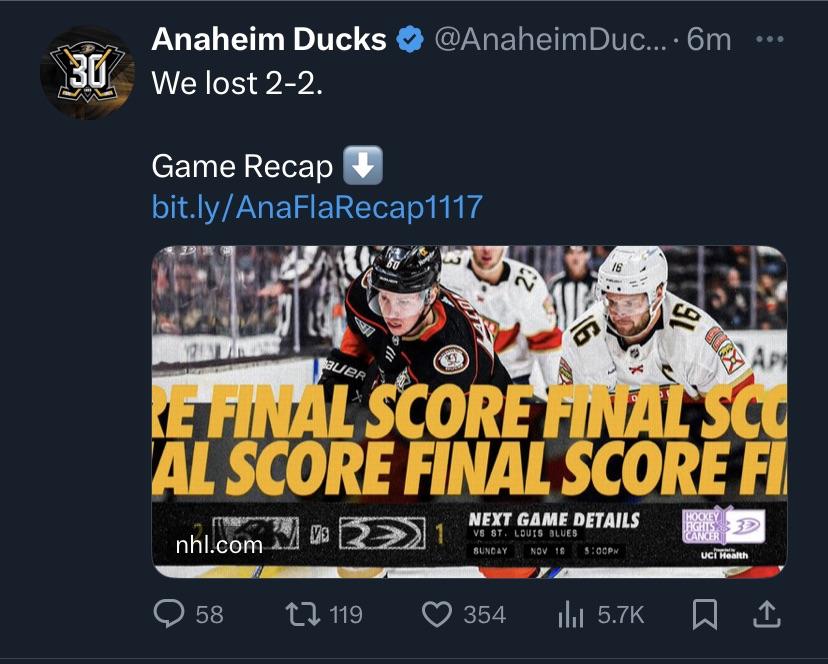The image size is (828, 664).
Task: Open the three-dot more options menu
Action: click(769, 40)
